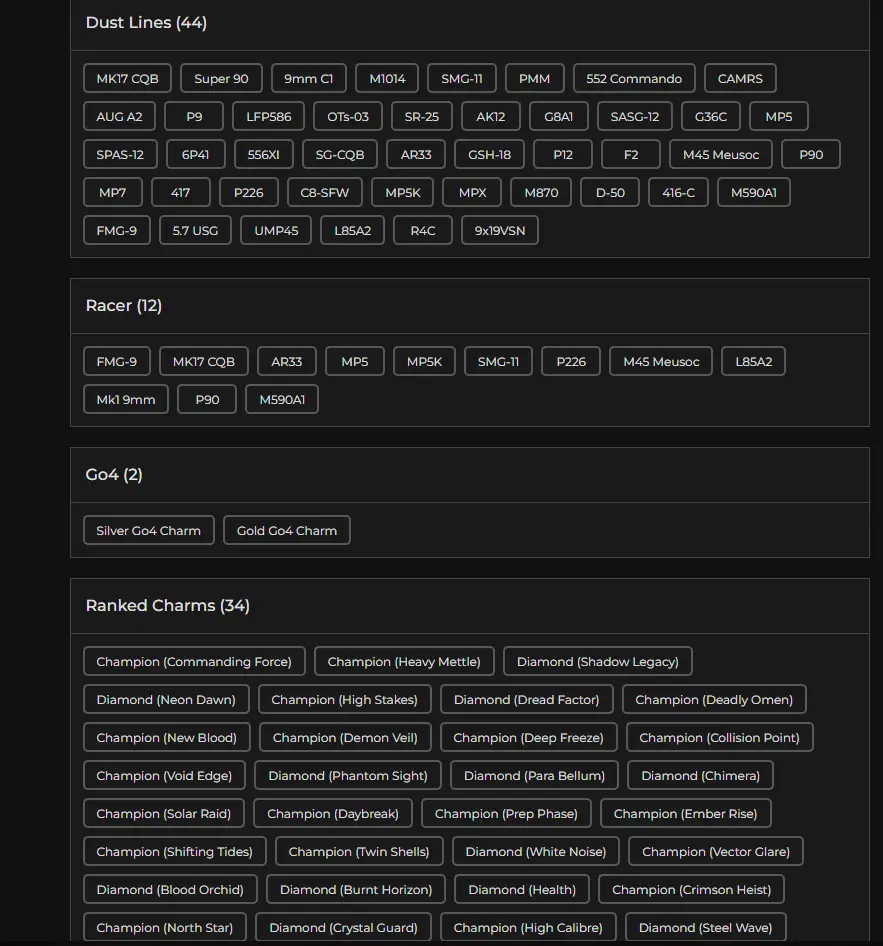Click Diamond (Phantom Sight) charm tag
The width and height of the screenshot is (883, 946).
pyautogui.click(x=347, y=775)
